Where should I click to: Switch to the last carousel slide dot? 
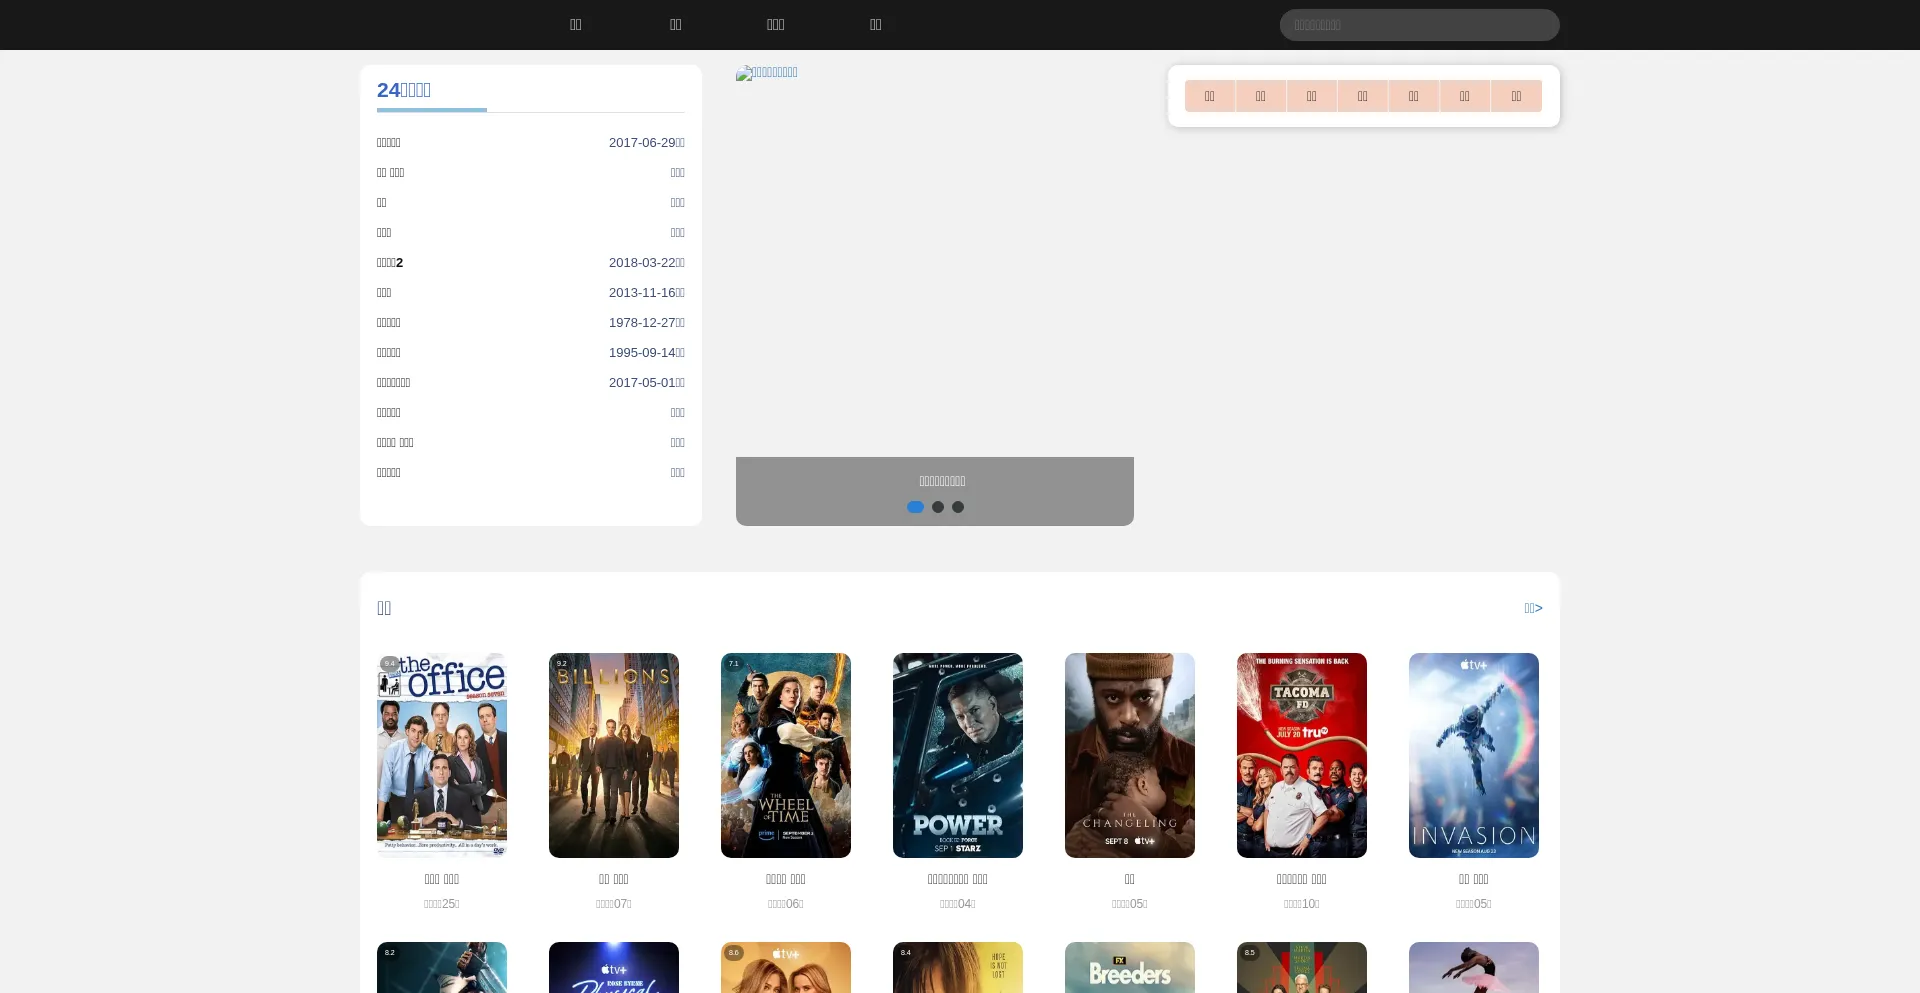[958, 507]
